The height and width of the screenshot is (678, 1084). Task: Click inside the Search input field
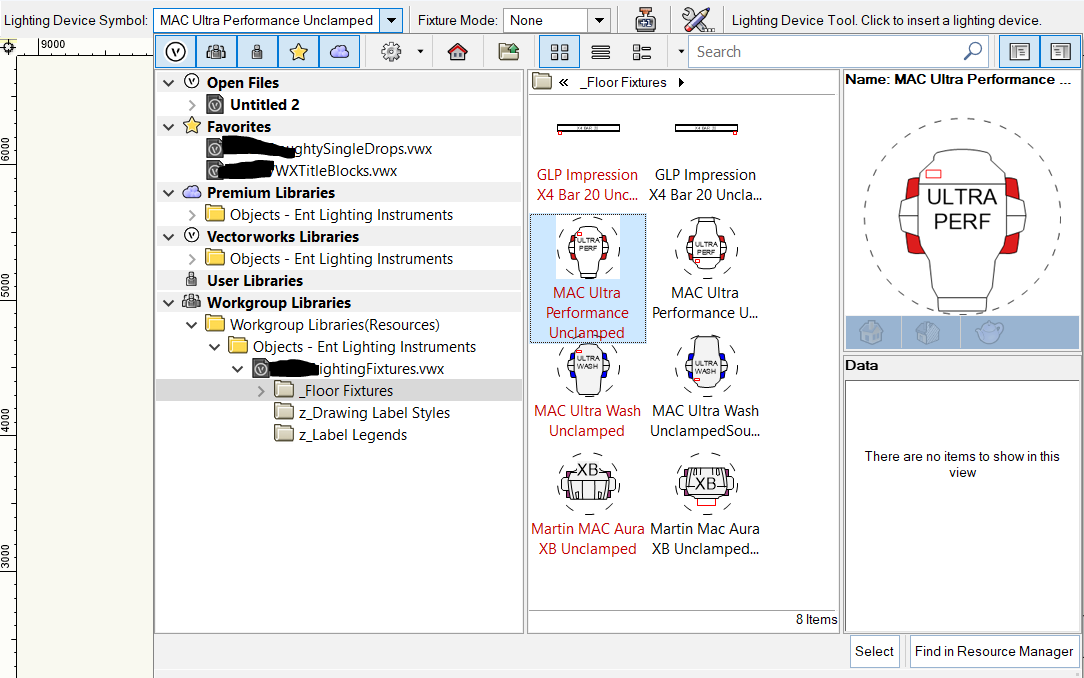[825, 52]
